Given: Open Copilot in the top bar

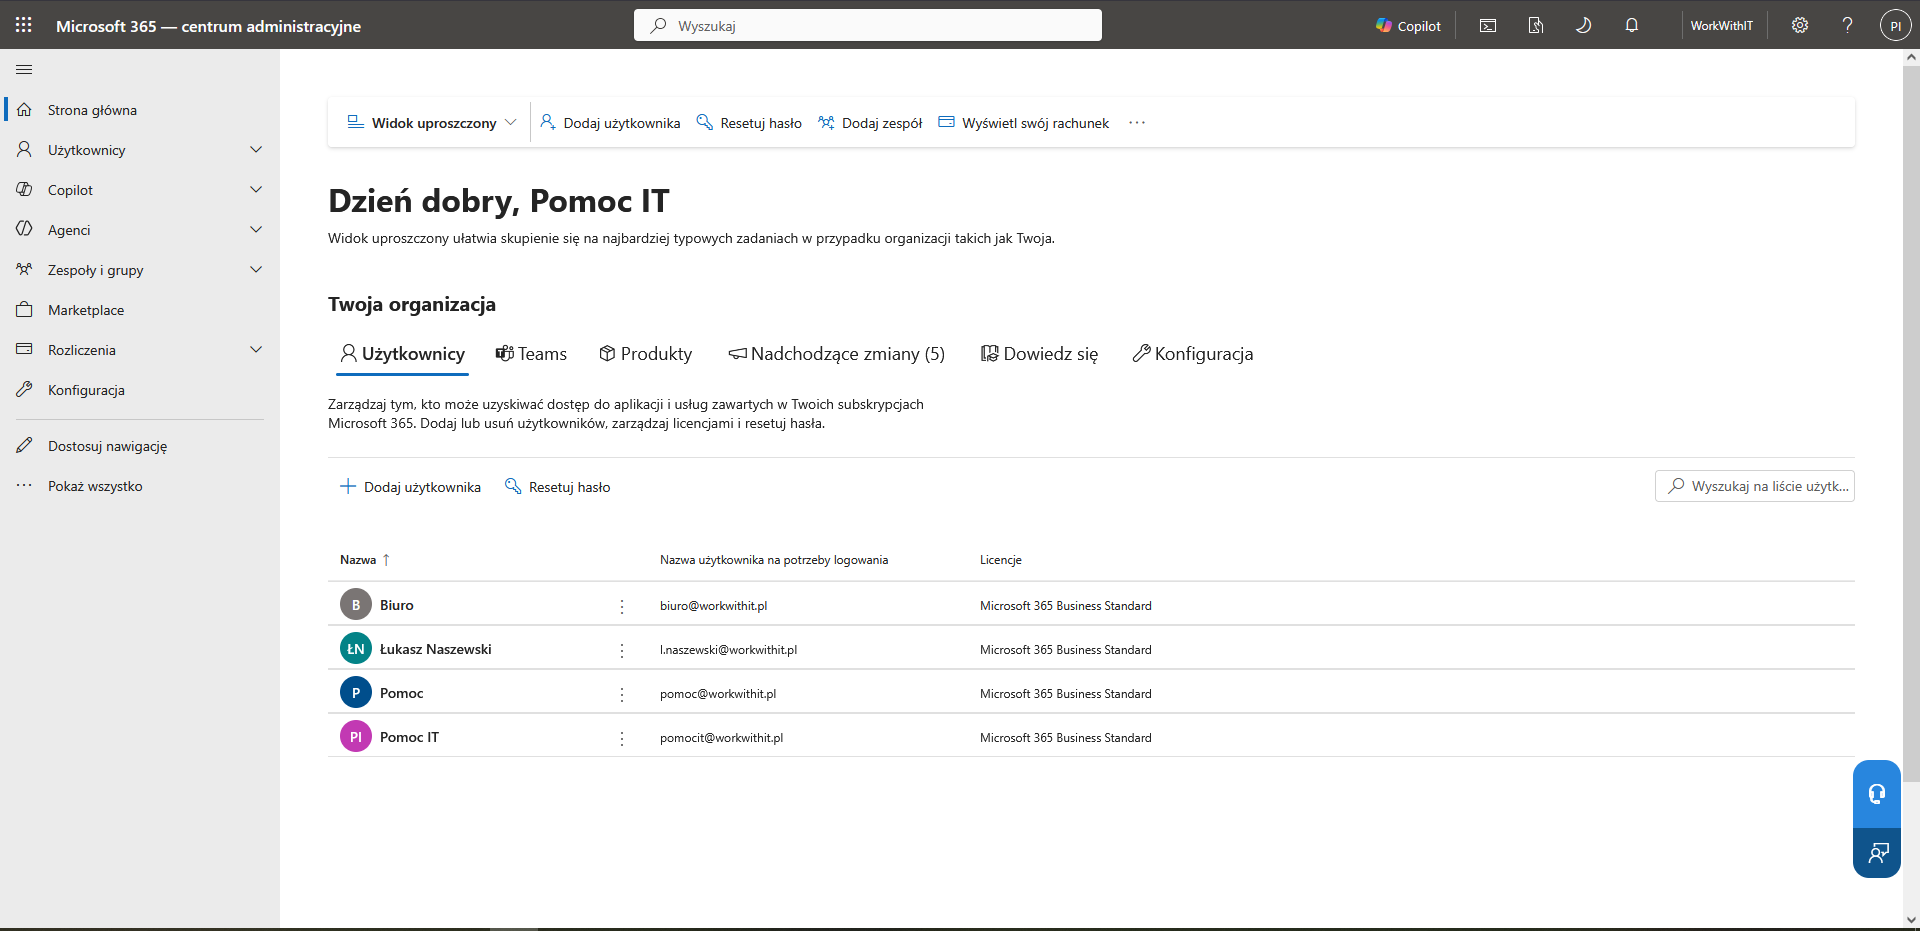Looking at the screenshot, I should [1408, 26].
